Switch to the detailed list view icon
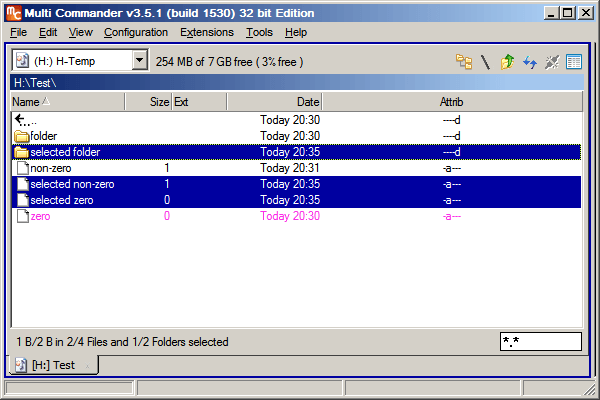The height and width of the screenshot is (400, 600). pos(573,62)
